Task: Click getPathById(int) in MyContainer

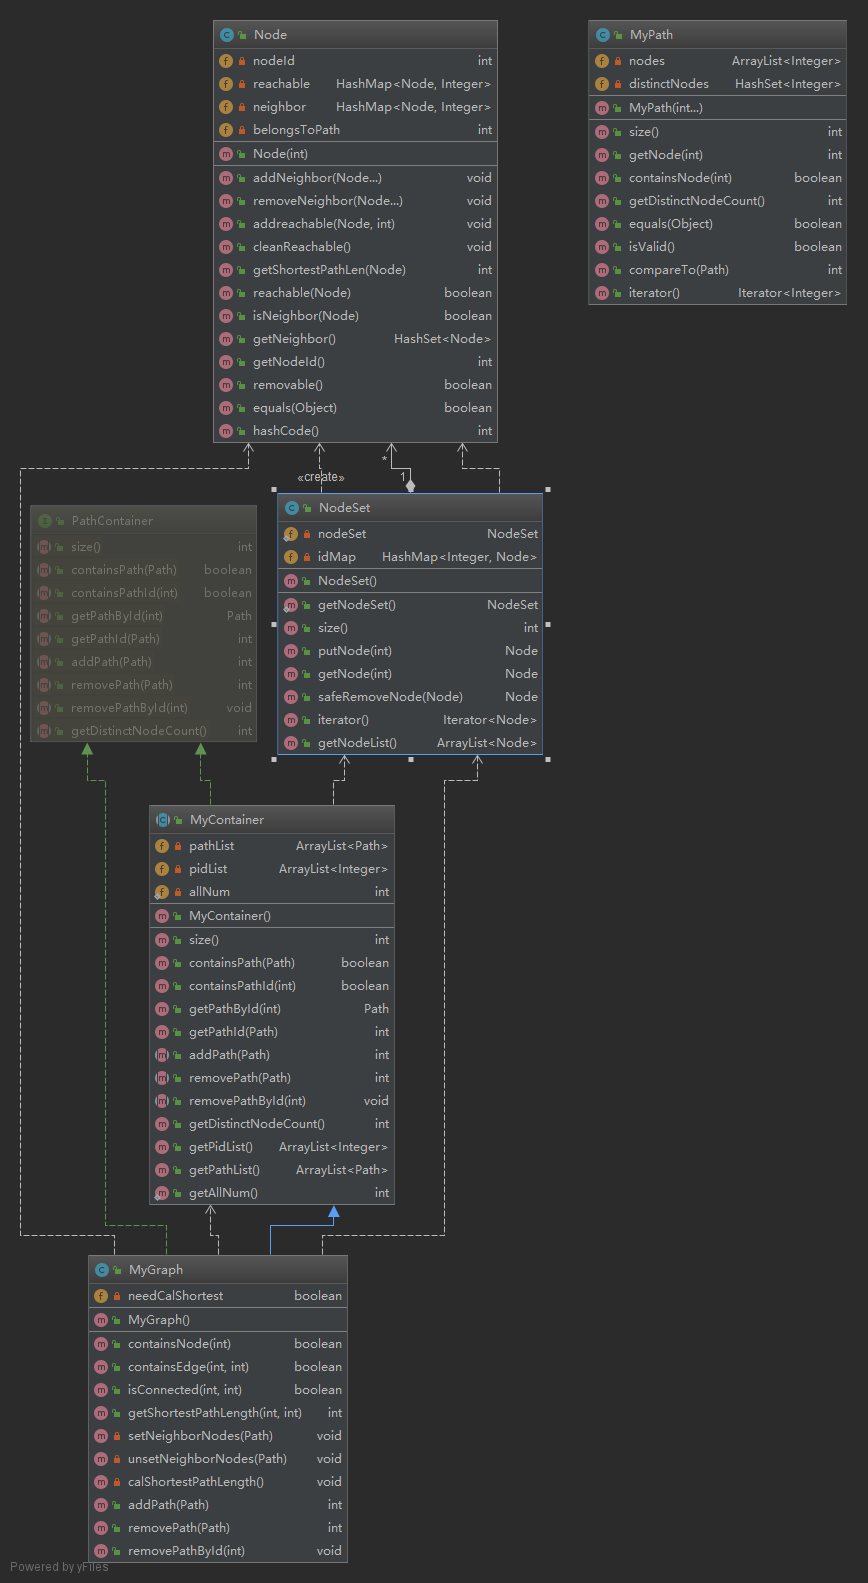Action: (272, 1009)
